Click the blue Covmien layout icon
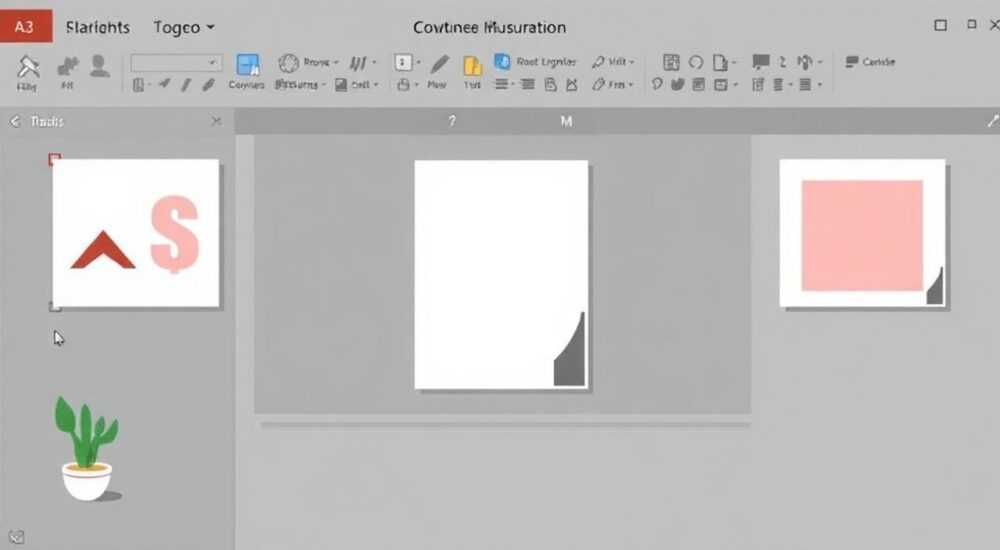Image resolution: width=1000 pixels, height=550 pixels. (247, 64)
